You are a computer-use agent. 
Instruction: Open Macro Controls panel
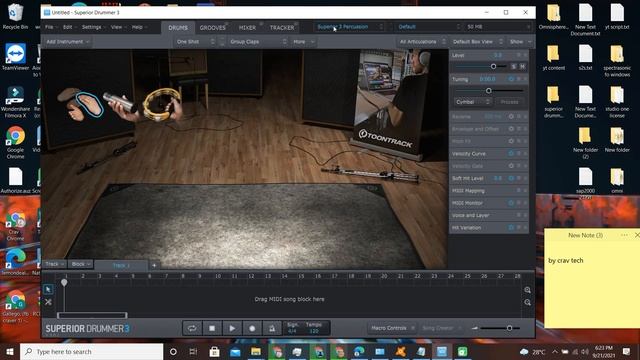point(392,328)
